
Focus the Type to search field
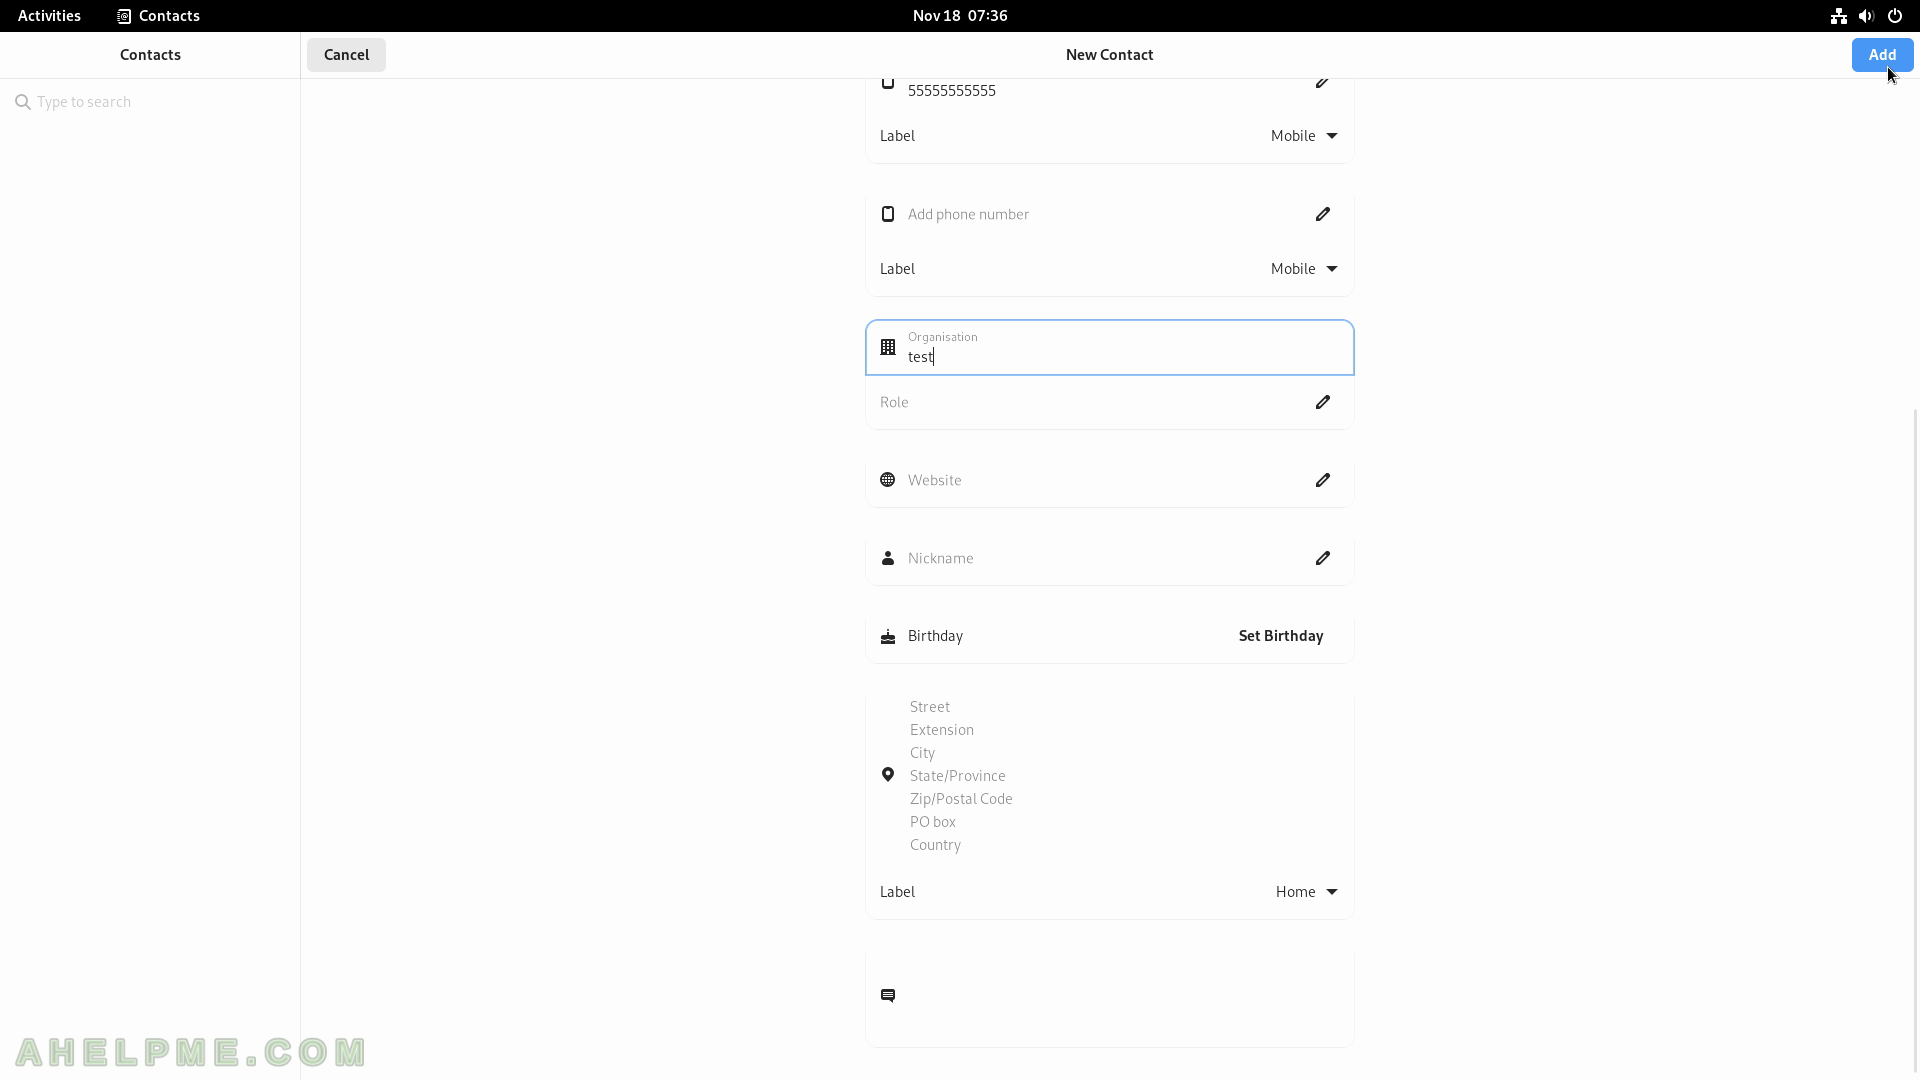[x=150, y=102]
